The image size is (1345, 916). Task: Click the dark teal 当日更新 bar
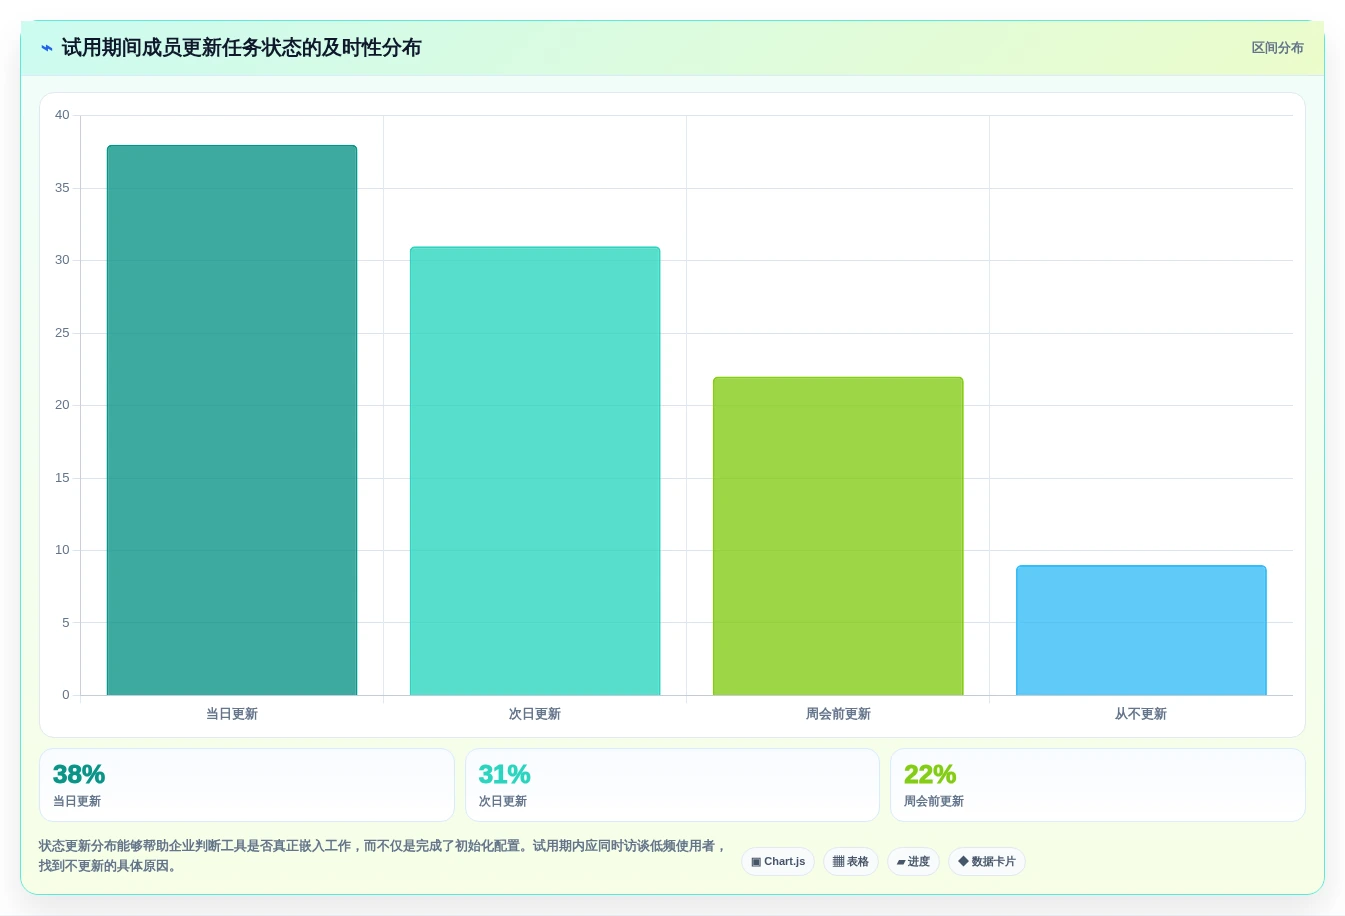[232, 420]
